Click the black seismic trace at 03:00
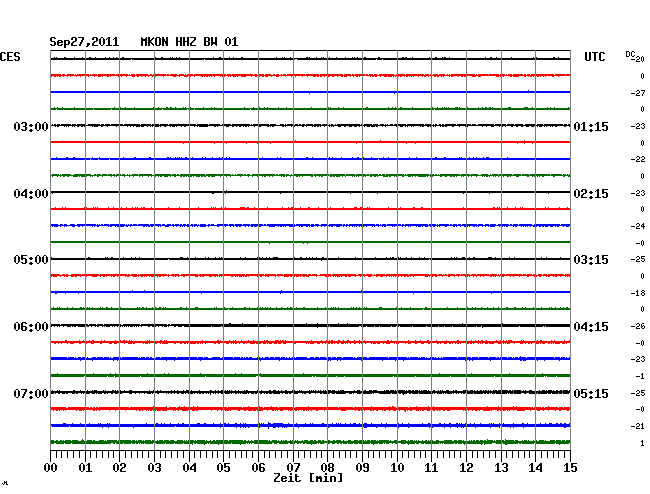Viewport: 650px width, 494px height. pos(310,125)
